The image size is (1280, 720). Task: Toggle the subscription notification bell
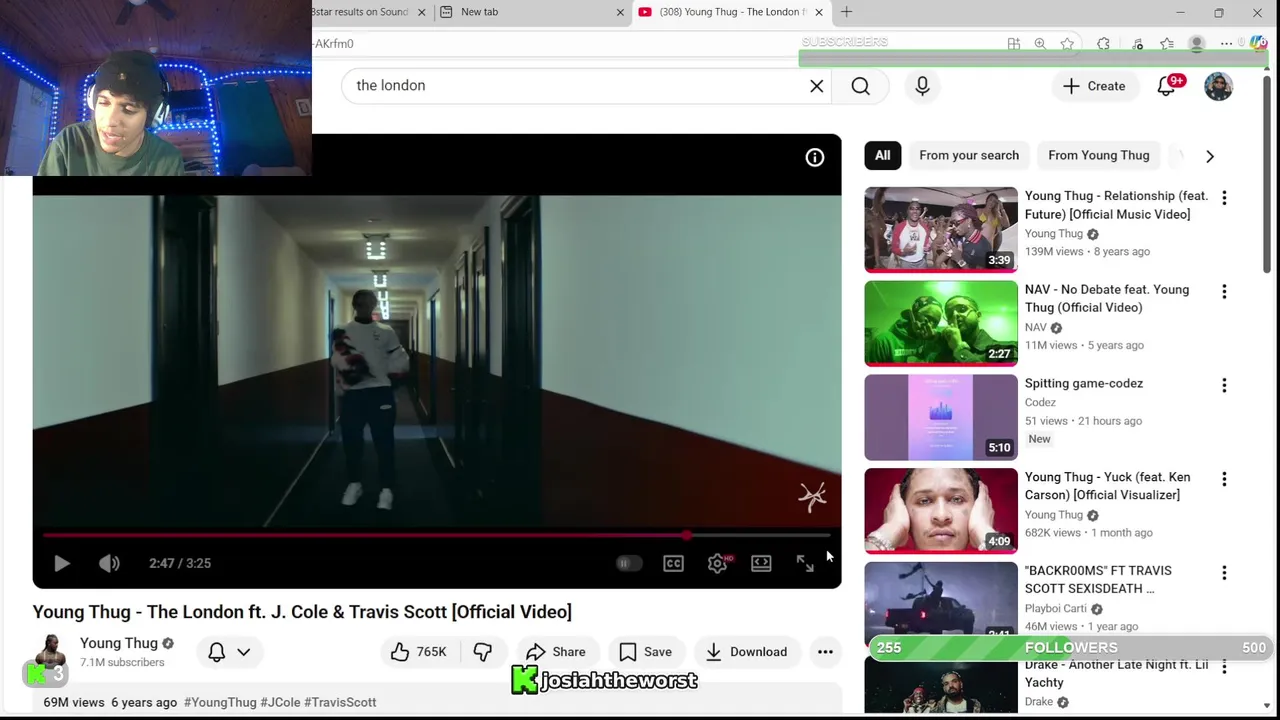coord(217,652)
